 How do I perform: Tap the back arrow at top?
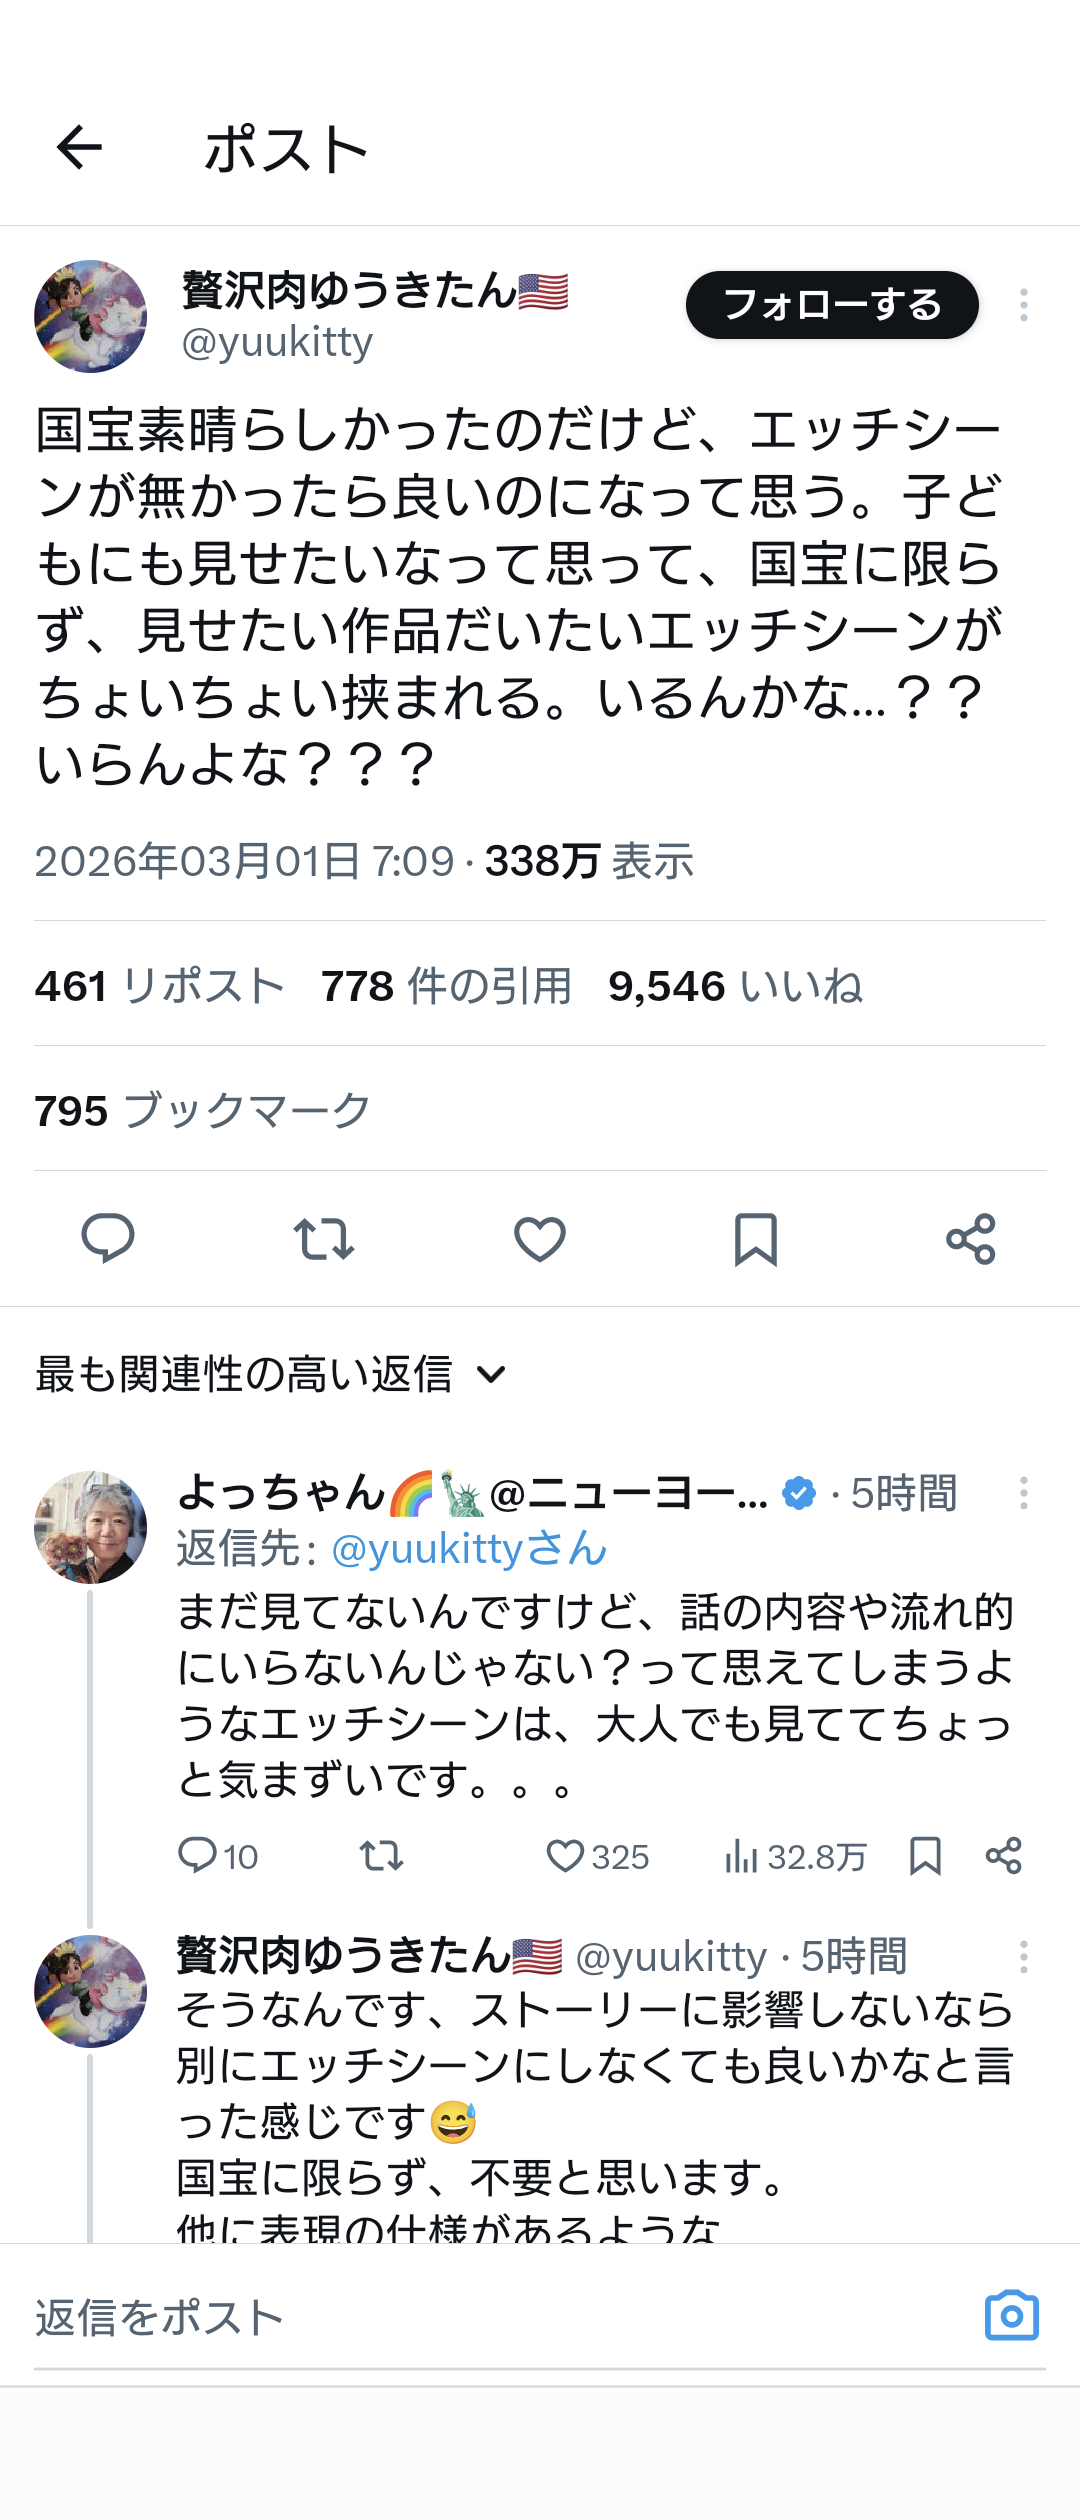[x=80, y=148]
